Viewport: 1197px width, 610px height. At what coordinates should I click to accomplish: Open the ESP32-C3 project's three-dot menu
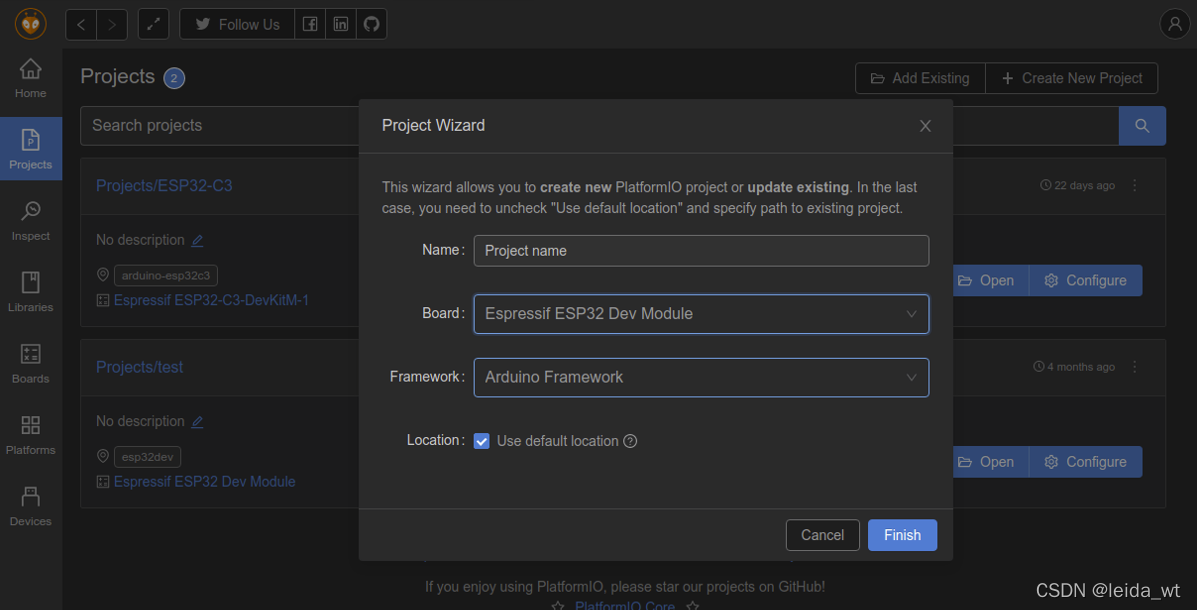1134,186
